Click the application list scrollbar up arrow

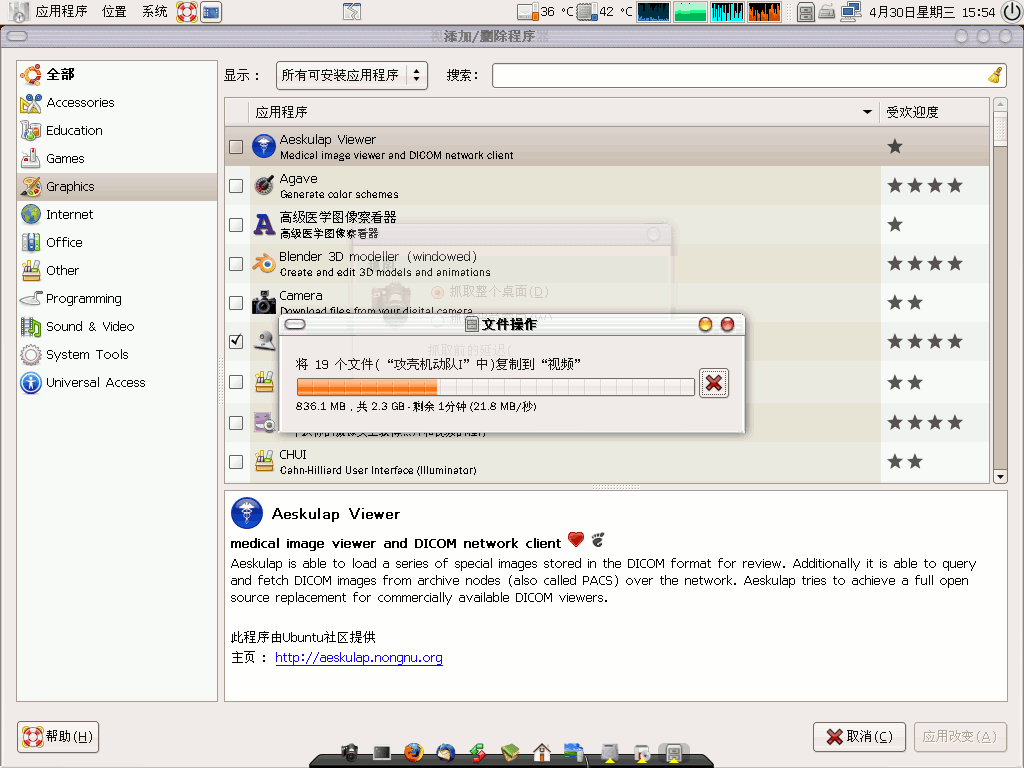pos(1000,104)
